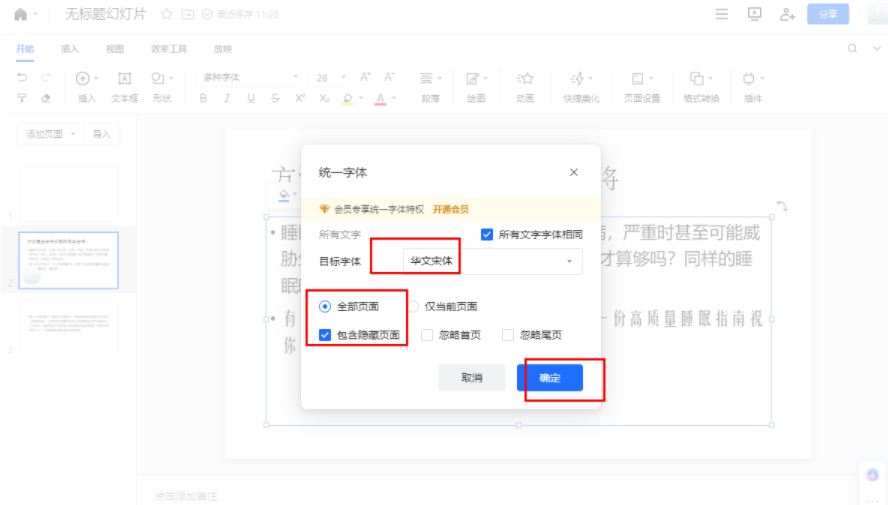
Task: Select the format painter tool
Action: coord(22,98)
